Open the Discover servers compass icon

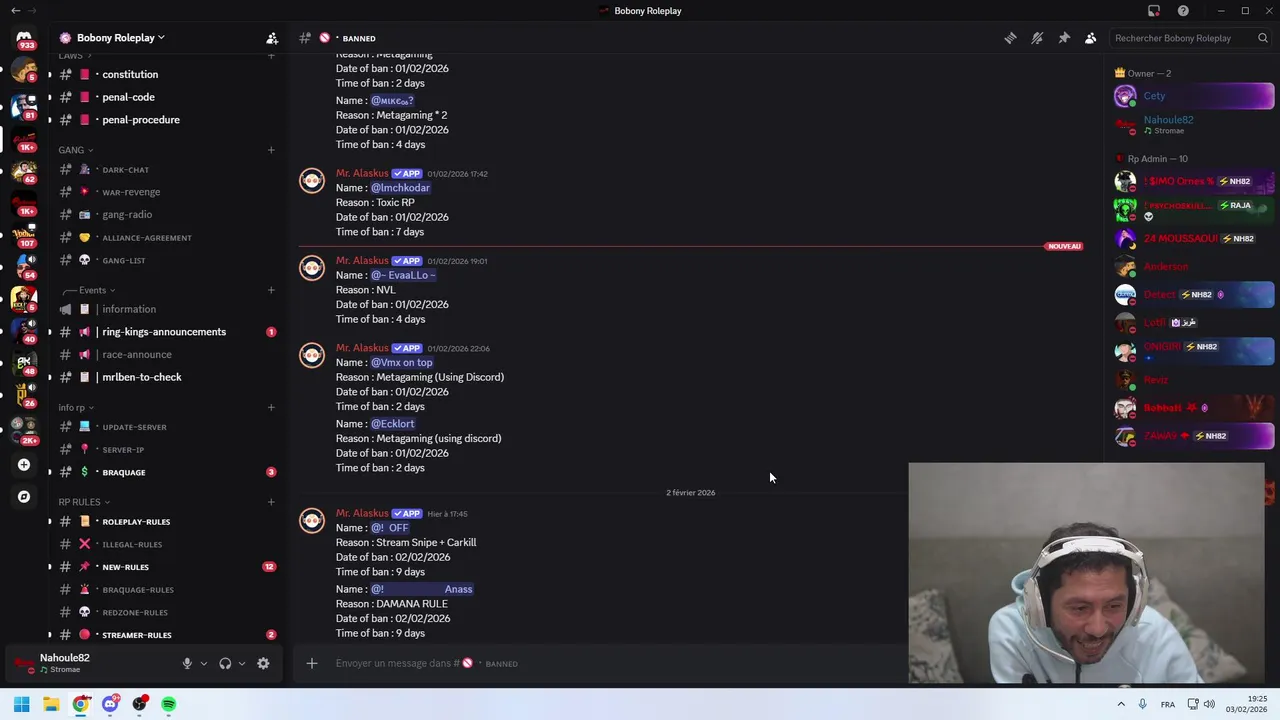tap(24, 497)
